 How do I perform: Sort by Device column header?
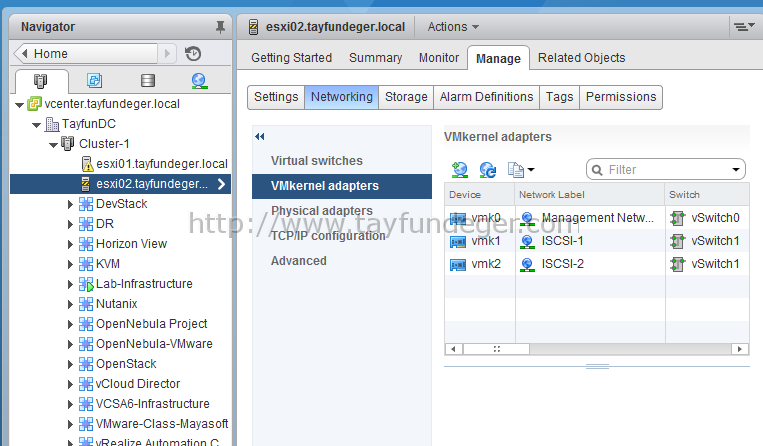[479, 195]
